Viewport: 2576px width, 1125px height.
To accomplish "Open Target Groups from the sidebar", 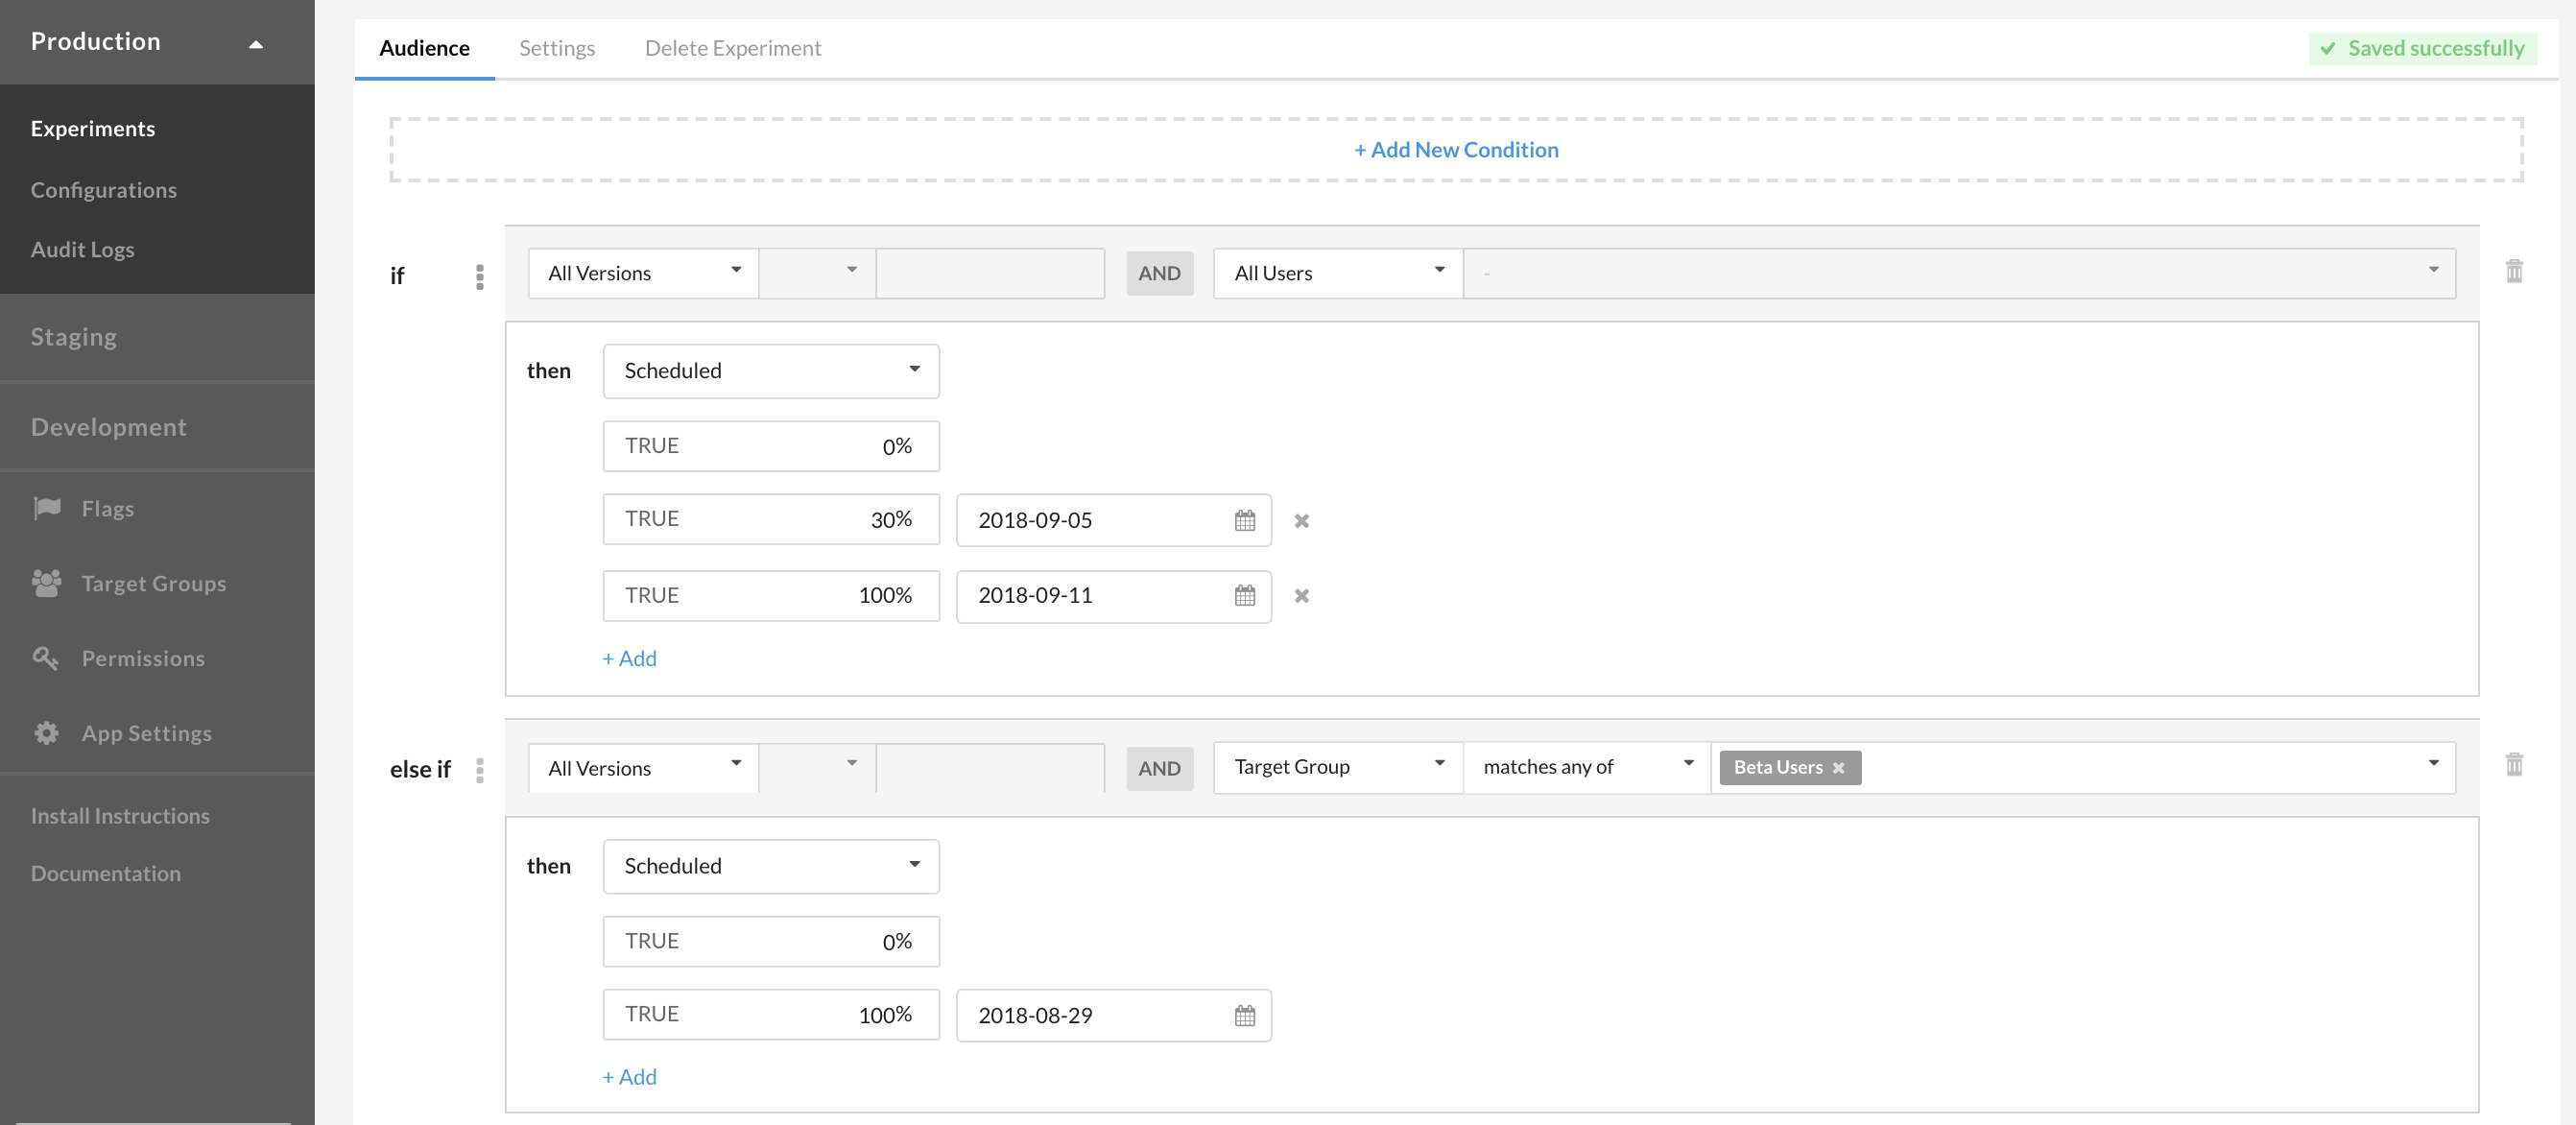I will coord(153,583).
